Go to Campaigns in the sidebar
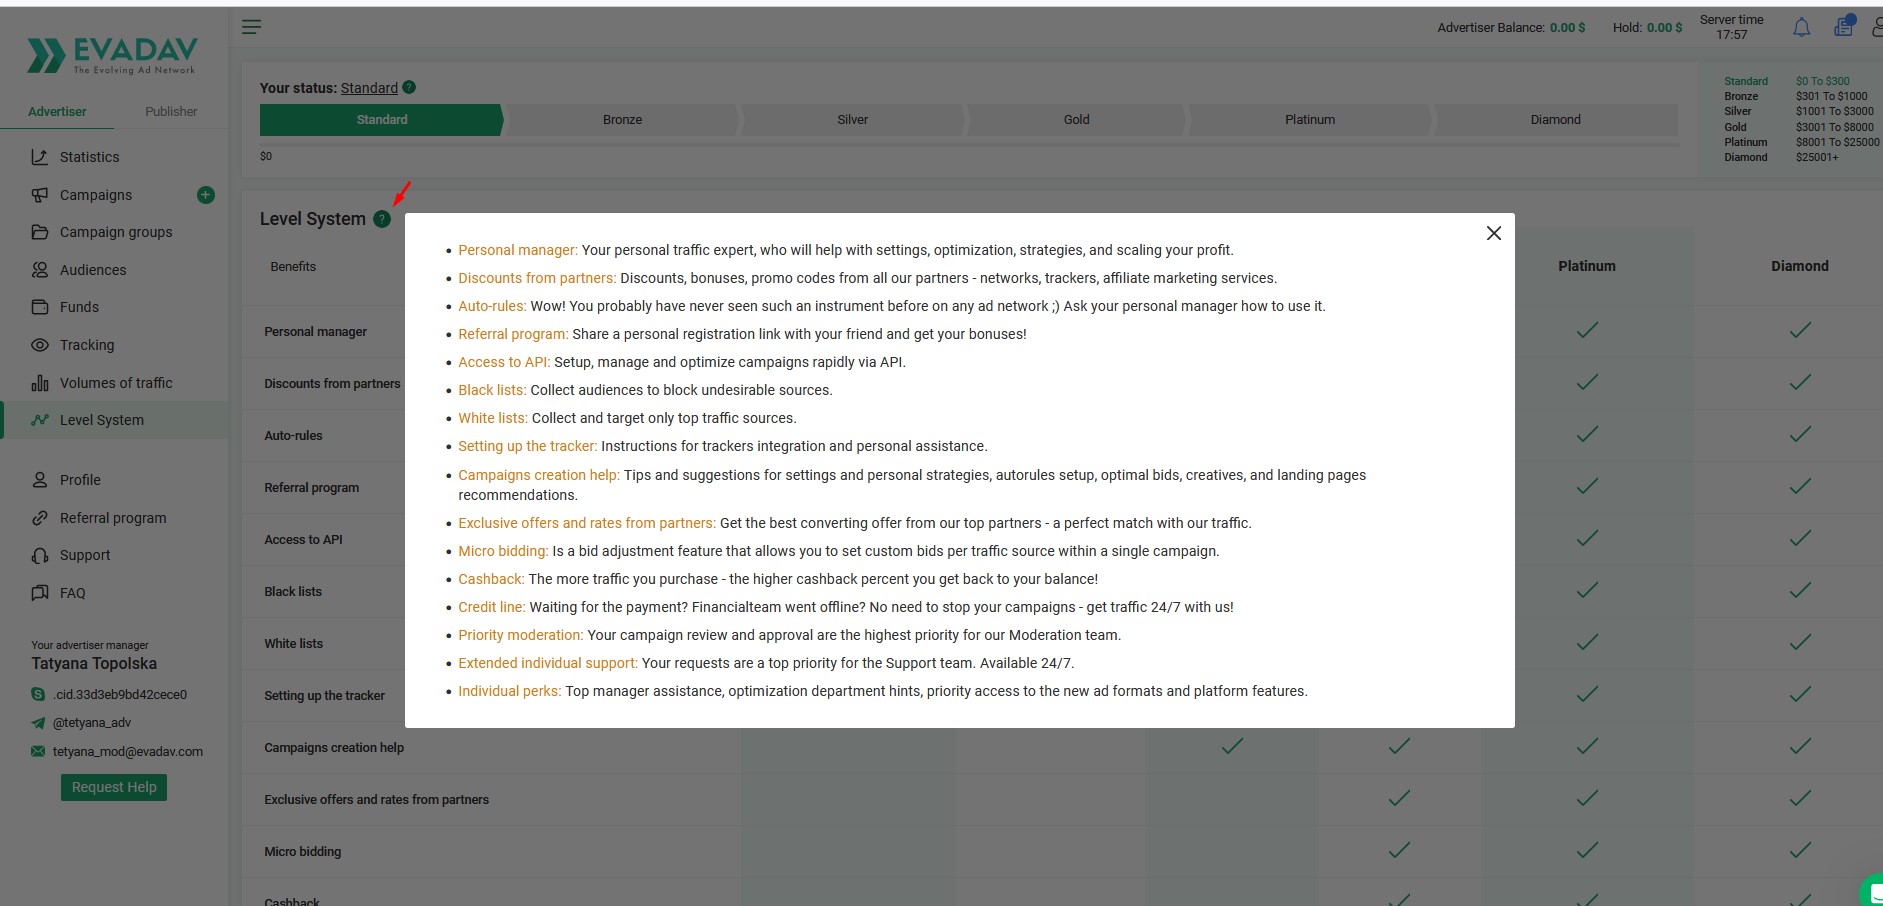1883x906 pixels. (x=96, y=195)
